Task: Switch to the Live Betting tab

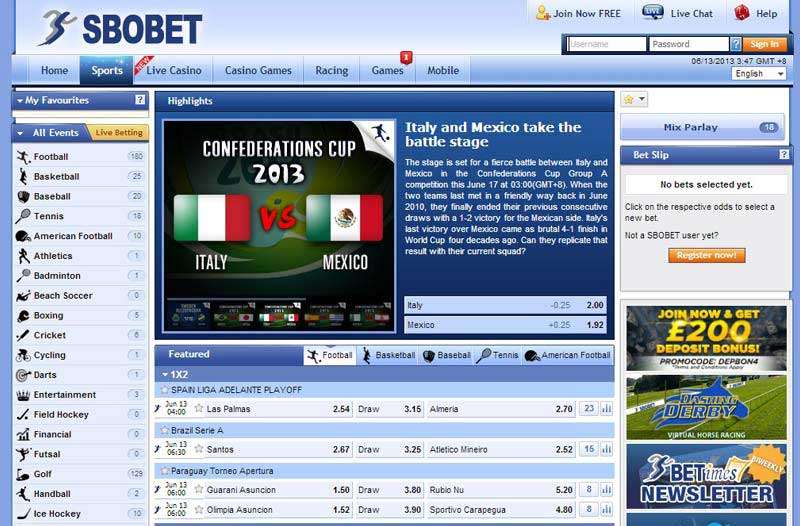Action: pyautogui.click(x=118, y=133)
